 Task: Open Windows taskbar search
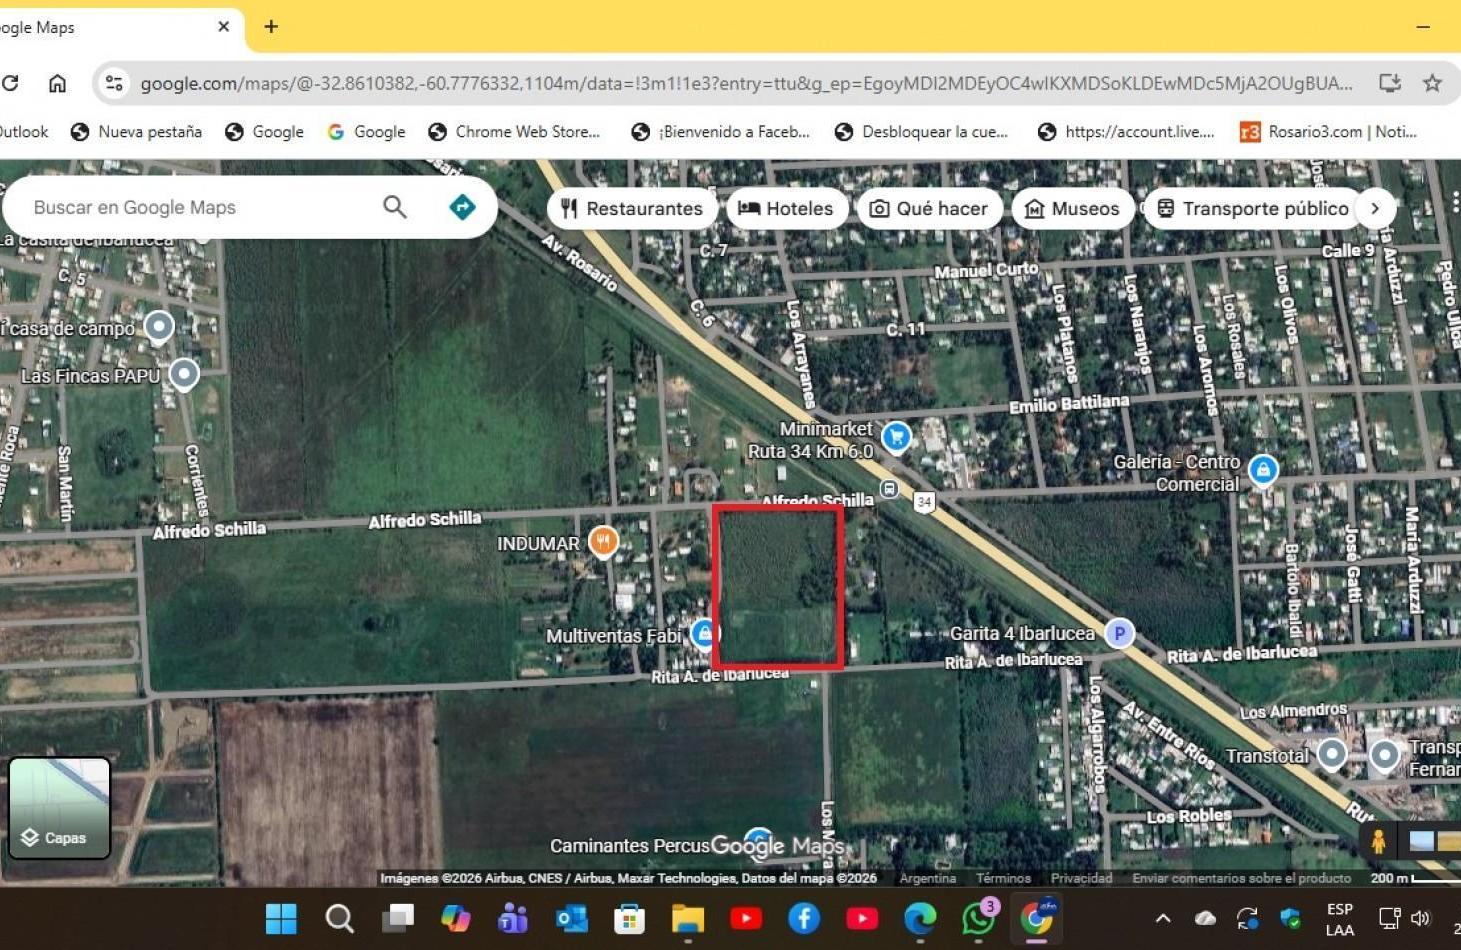(x=339, y=918)
